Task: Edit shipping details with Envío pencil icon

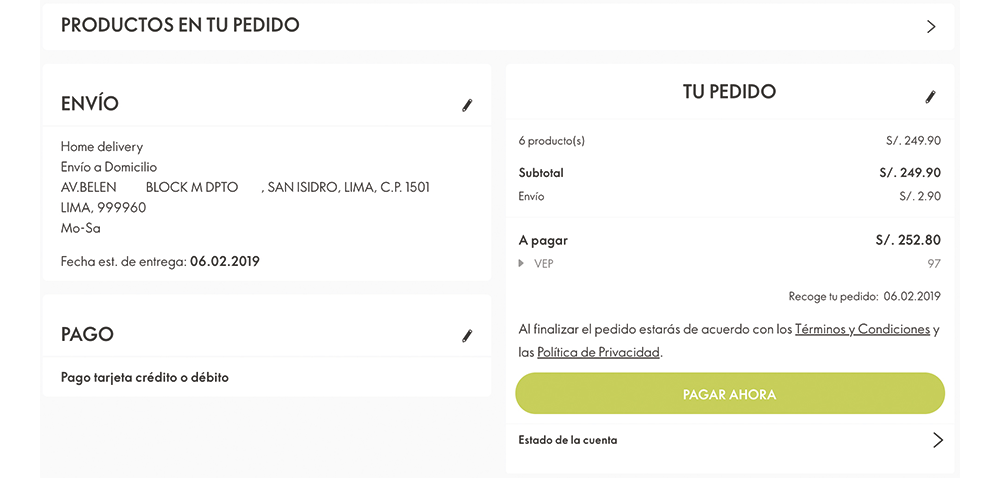Action: [x=467, y=105]
